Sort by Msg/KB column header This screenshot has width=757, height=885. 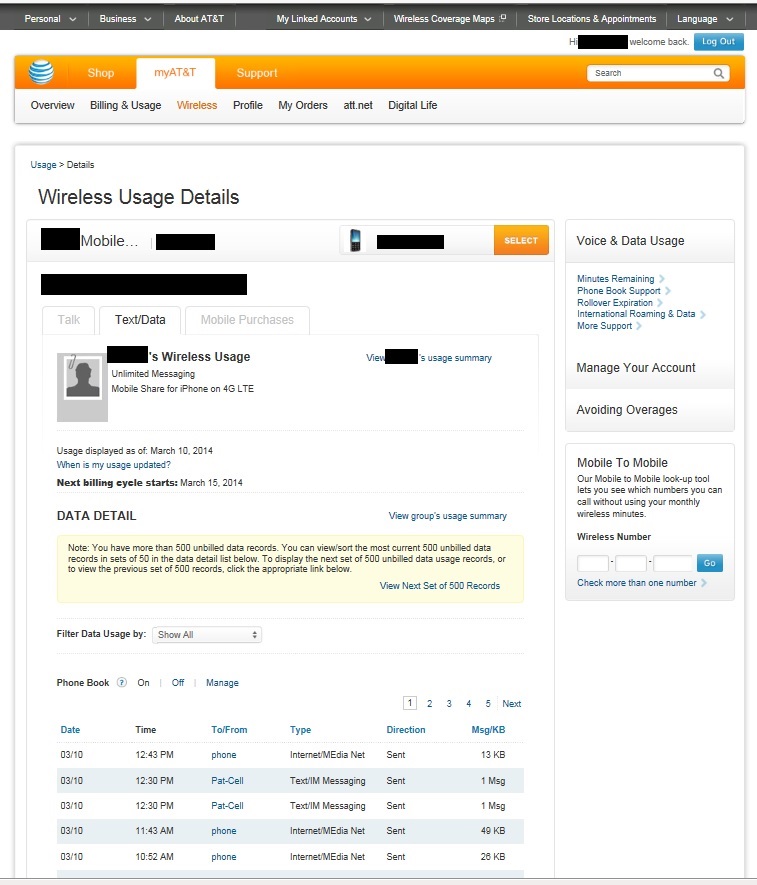pyautogui.click(x=488, y=730)
